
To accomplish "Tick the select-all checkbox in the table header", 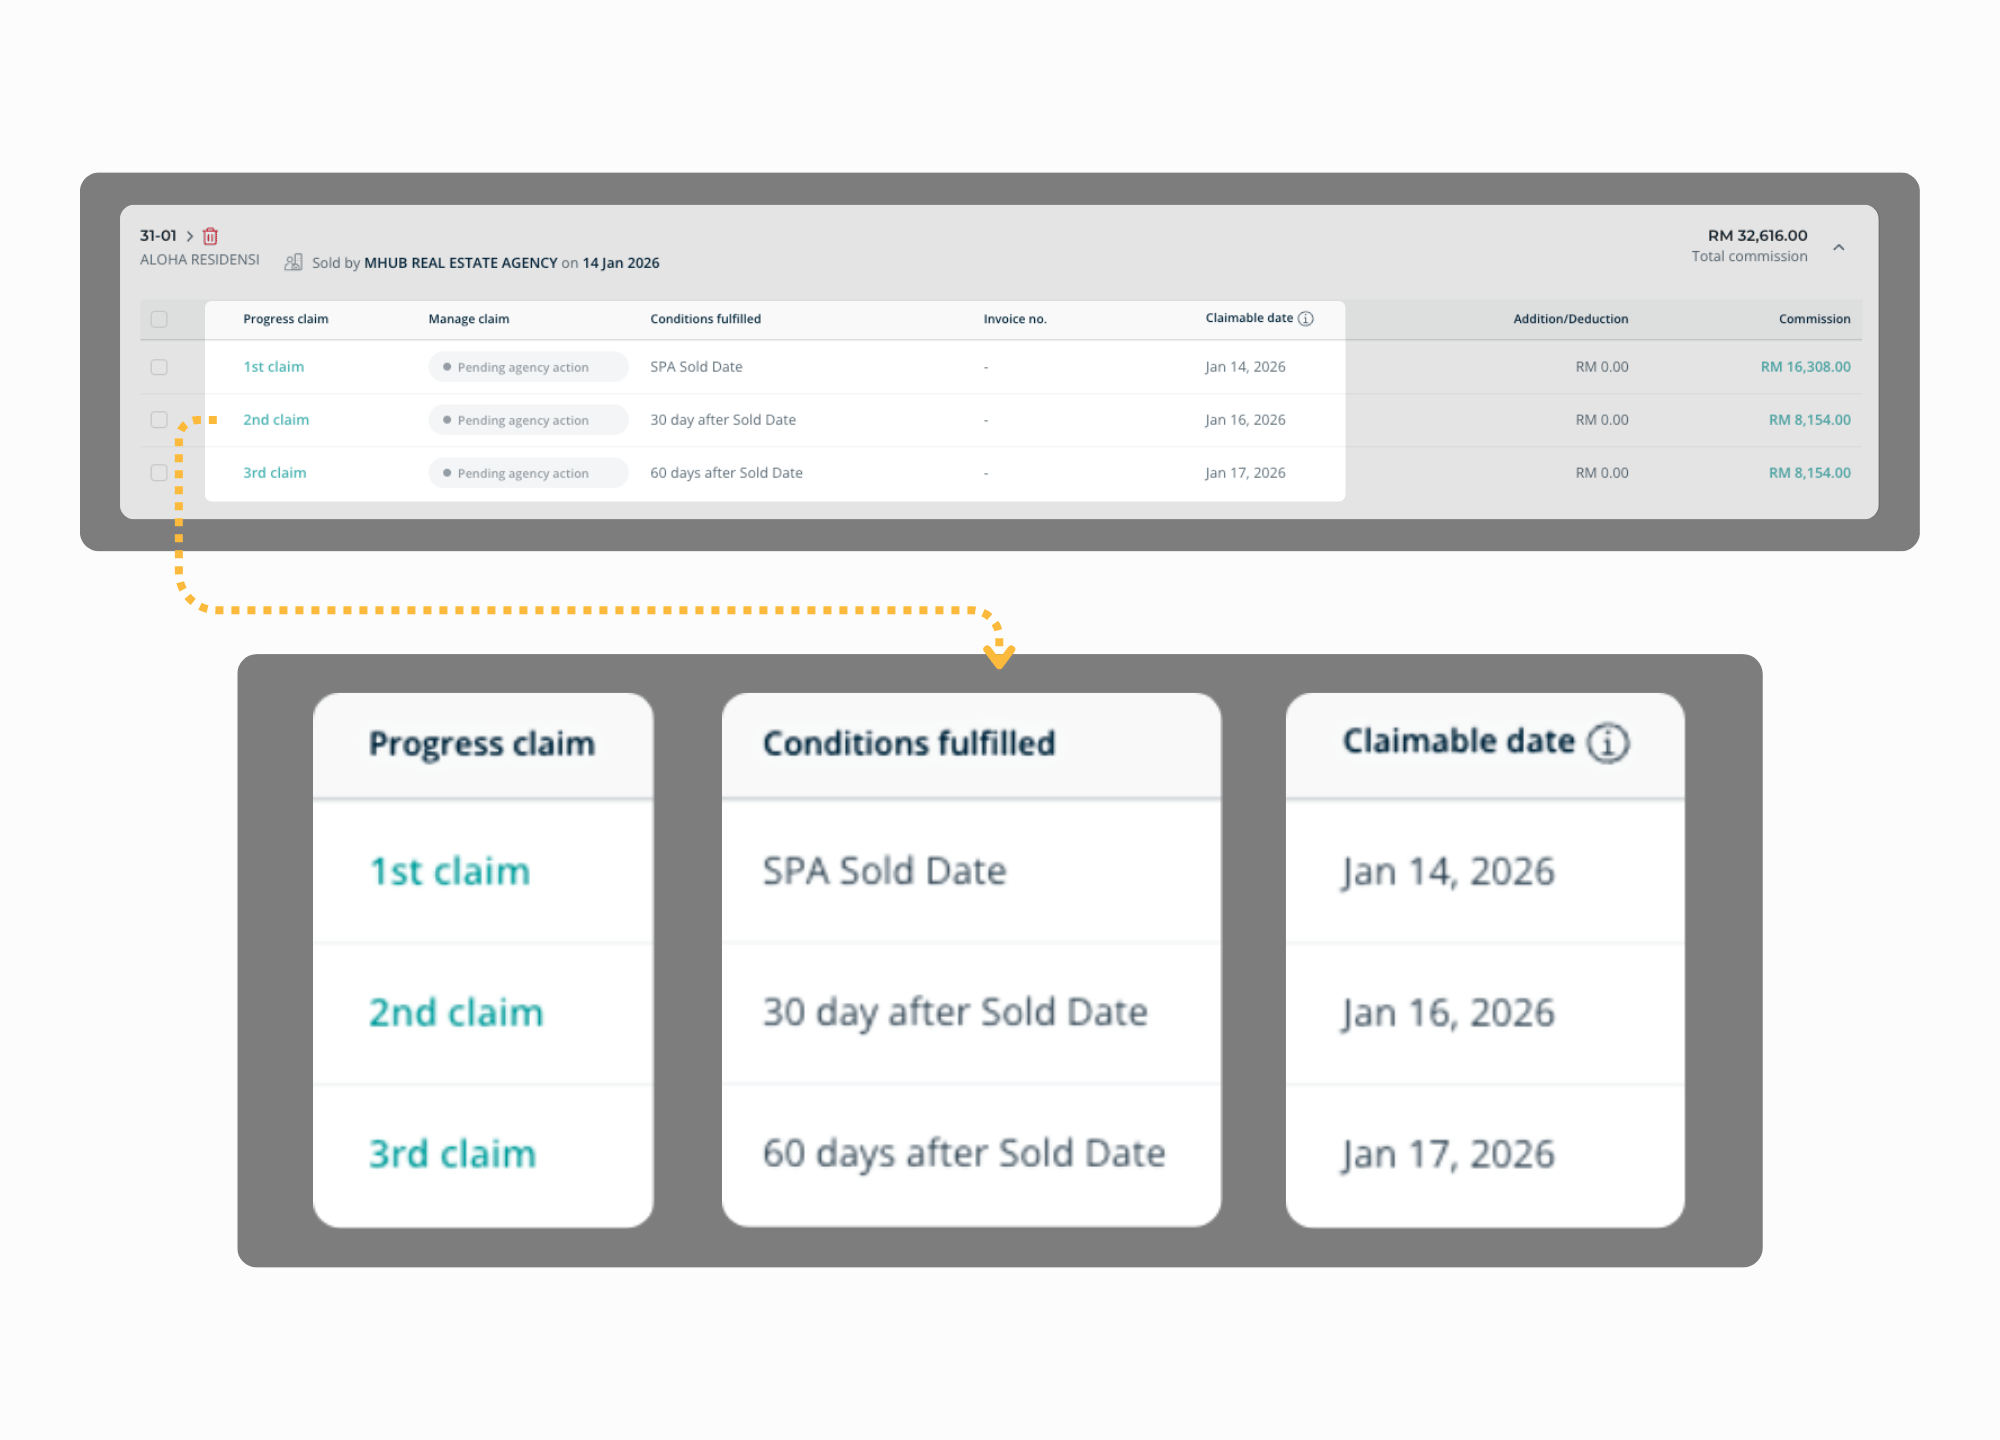I will [159, 319].
